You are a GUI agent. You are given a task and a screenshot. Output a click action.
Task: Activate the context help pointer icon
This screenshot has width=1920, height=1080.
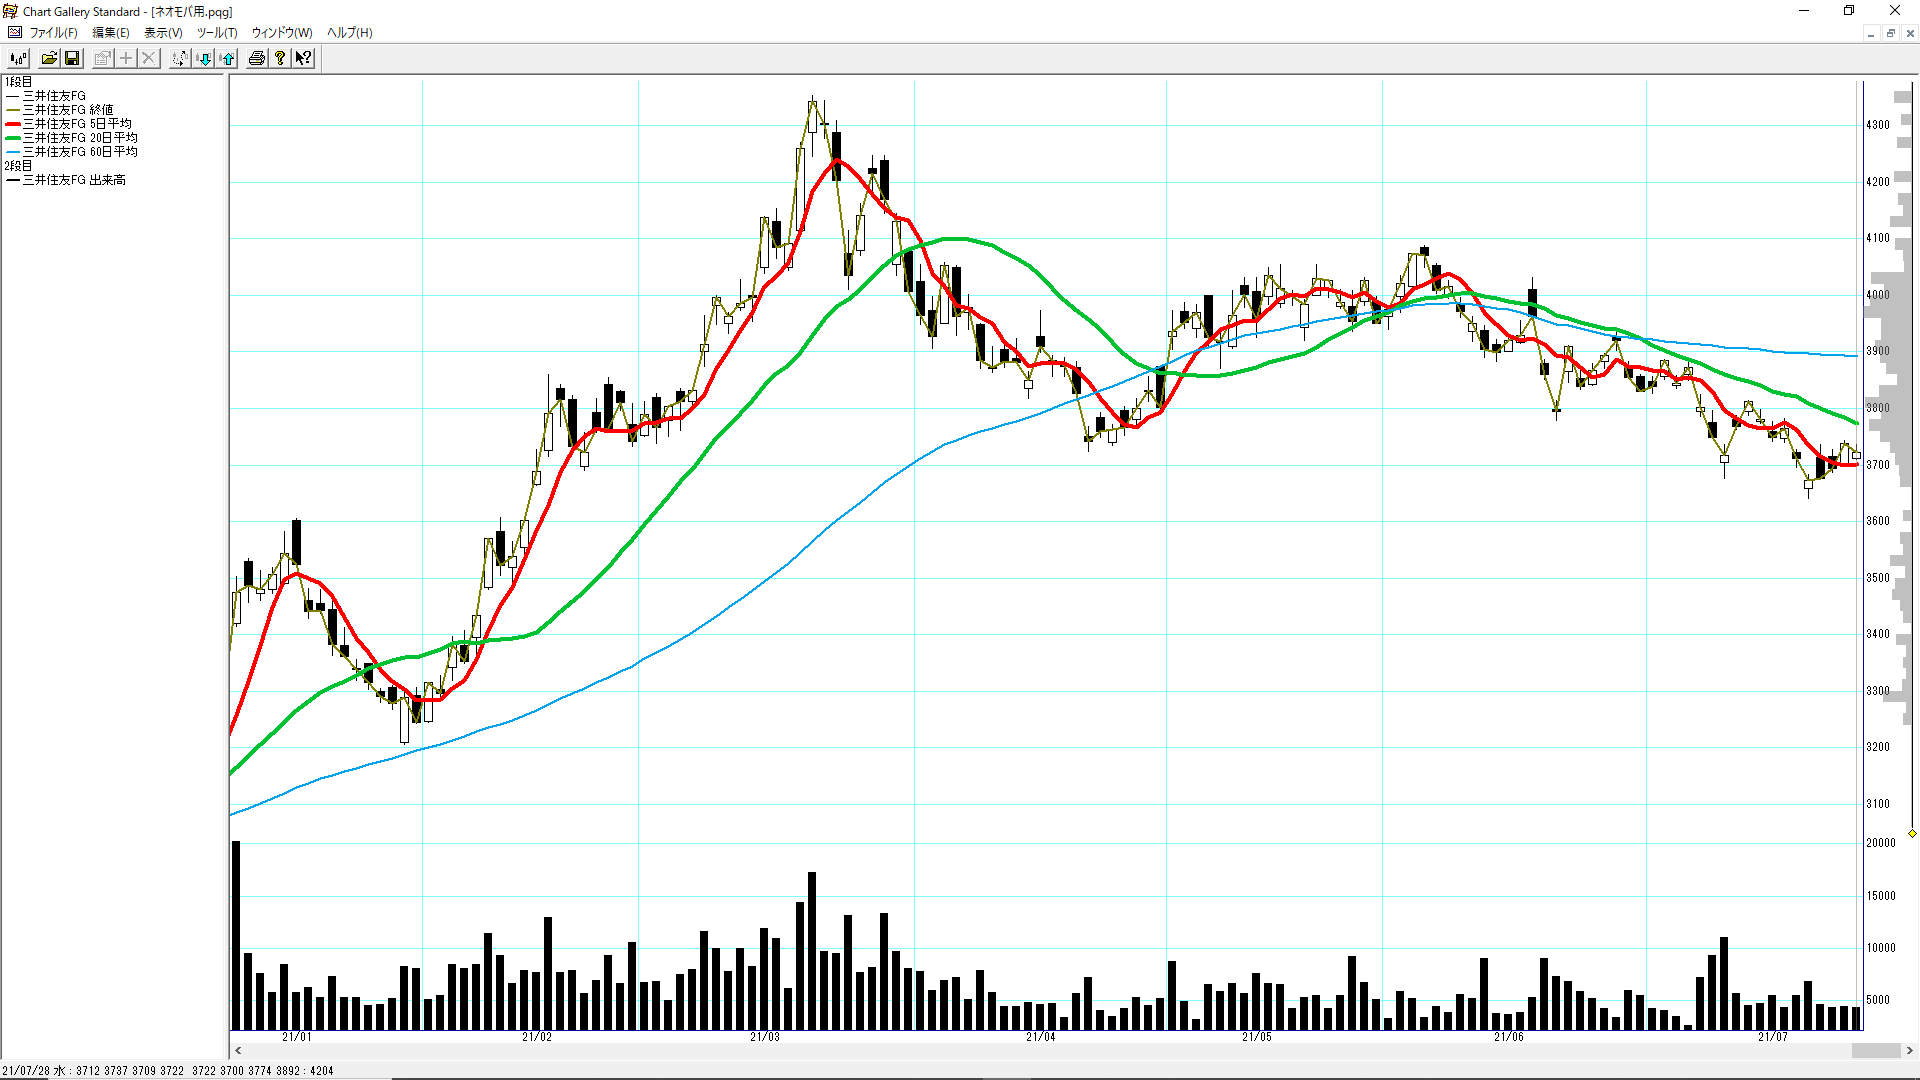pyautogui.click(x=303, y=58)
